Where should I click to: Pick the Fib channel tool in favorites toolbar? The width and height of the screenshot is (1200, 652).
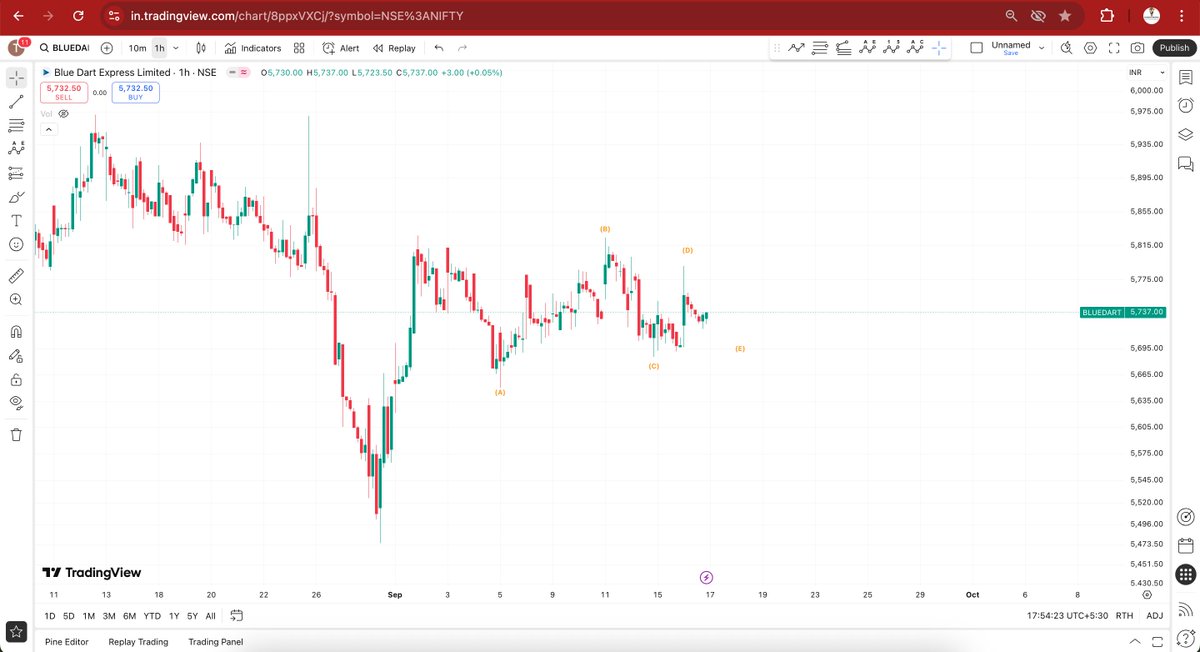coord(843,48)
